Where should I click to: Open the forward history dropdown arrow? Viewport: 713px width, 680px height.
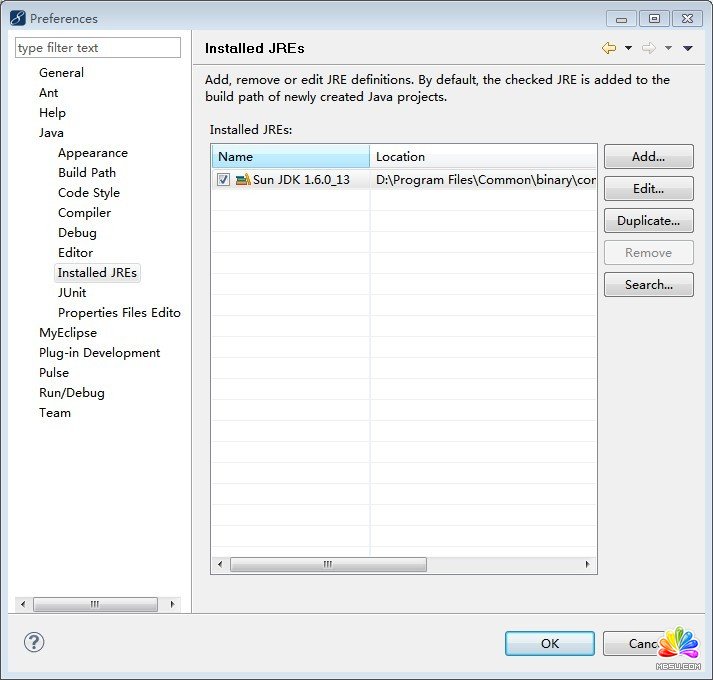click(x=668, y=48)
